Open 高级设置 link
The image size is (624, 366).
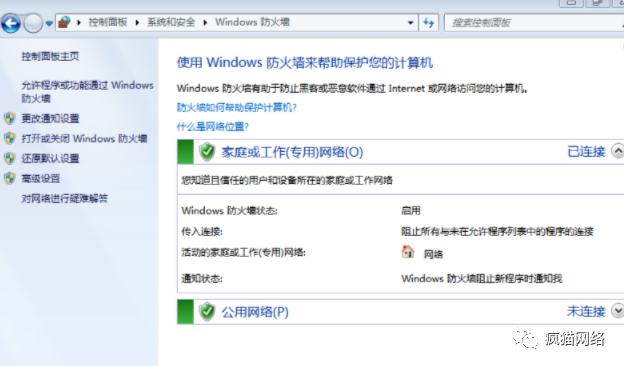pyautogui.click(x=41, y=179)
